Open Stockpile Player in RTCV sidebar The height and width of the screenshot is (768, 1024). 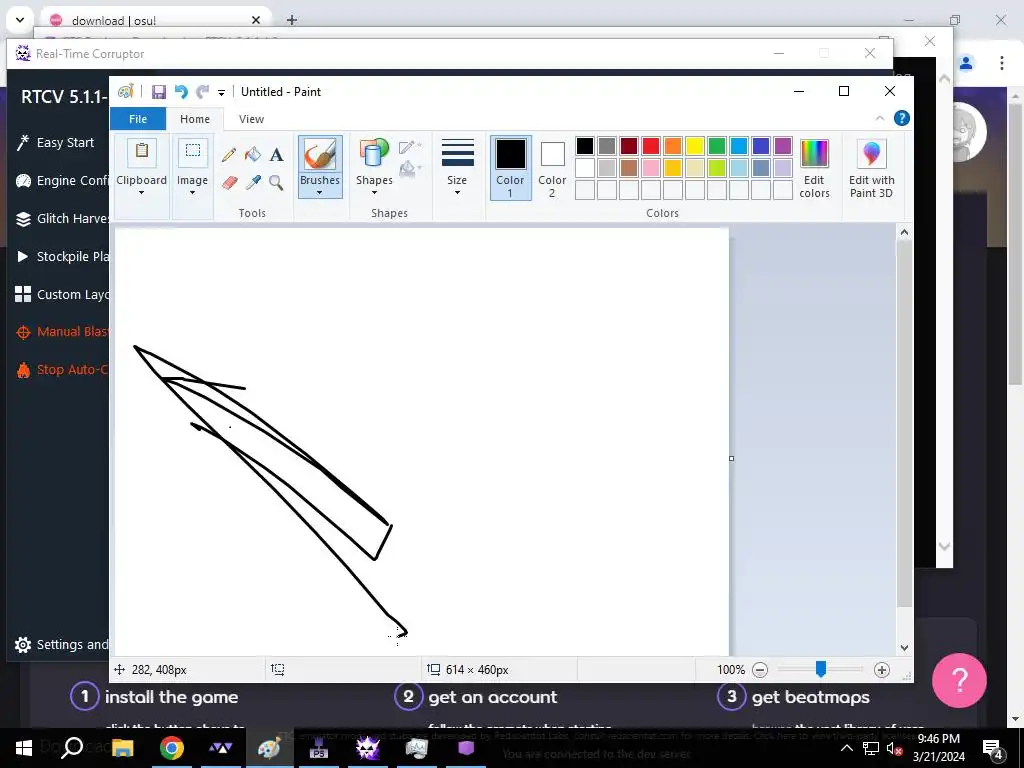(x=61, y=256)
